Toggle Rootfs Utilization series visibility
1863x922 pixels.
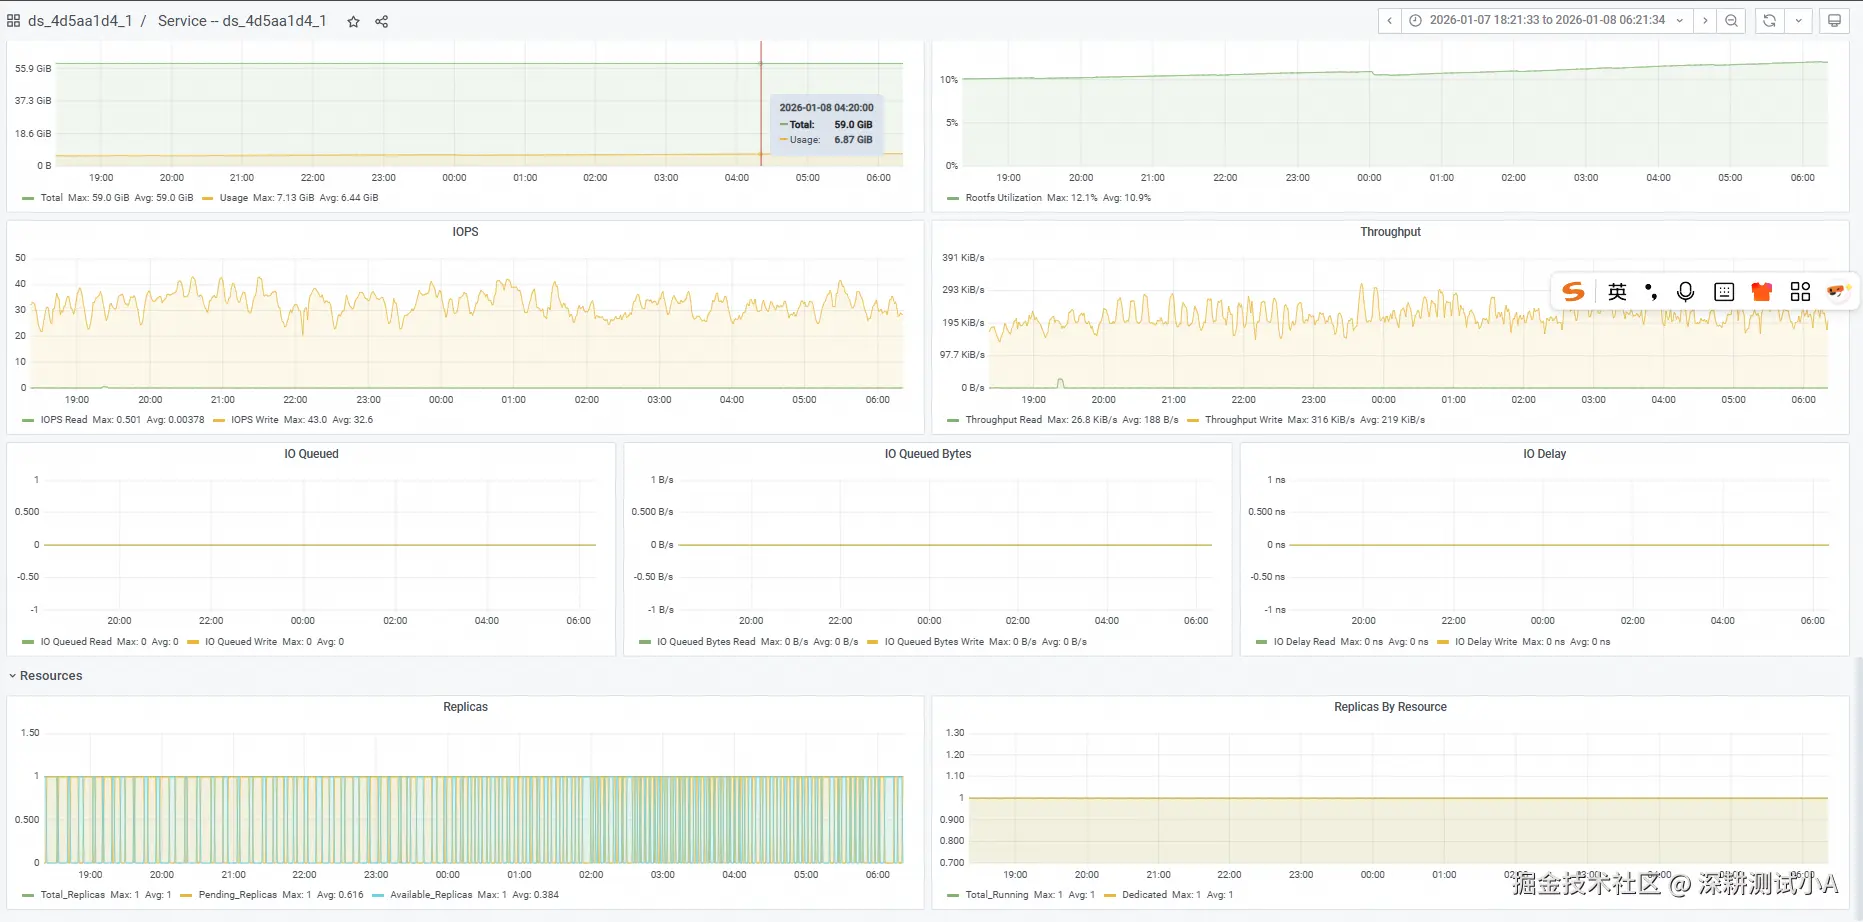tap(1003, 198)
